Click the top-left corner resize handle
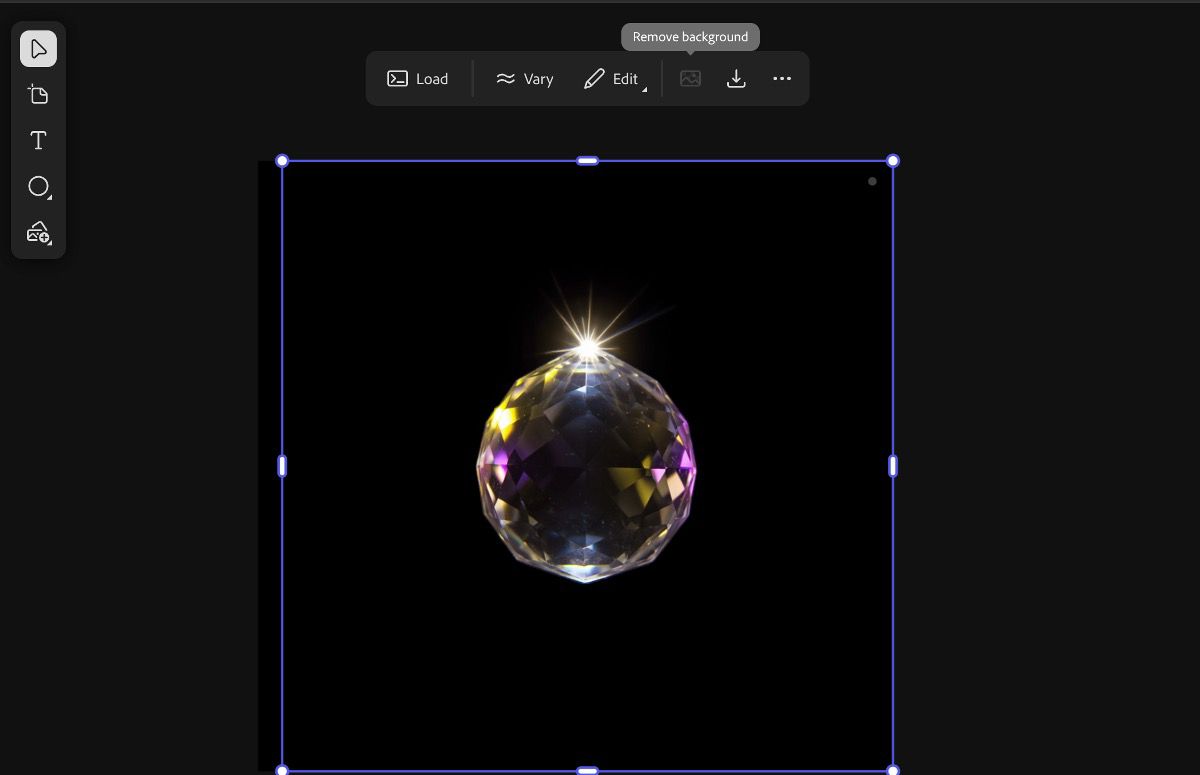The image size is (1200, 775). coord(282,161)
